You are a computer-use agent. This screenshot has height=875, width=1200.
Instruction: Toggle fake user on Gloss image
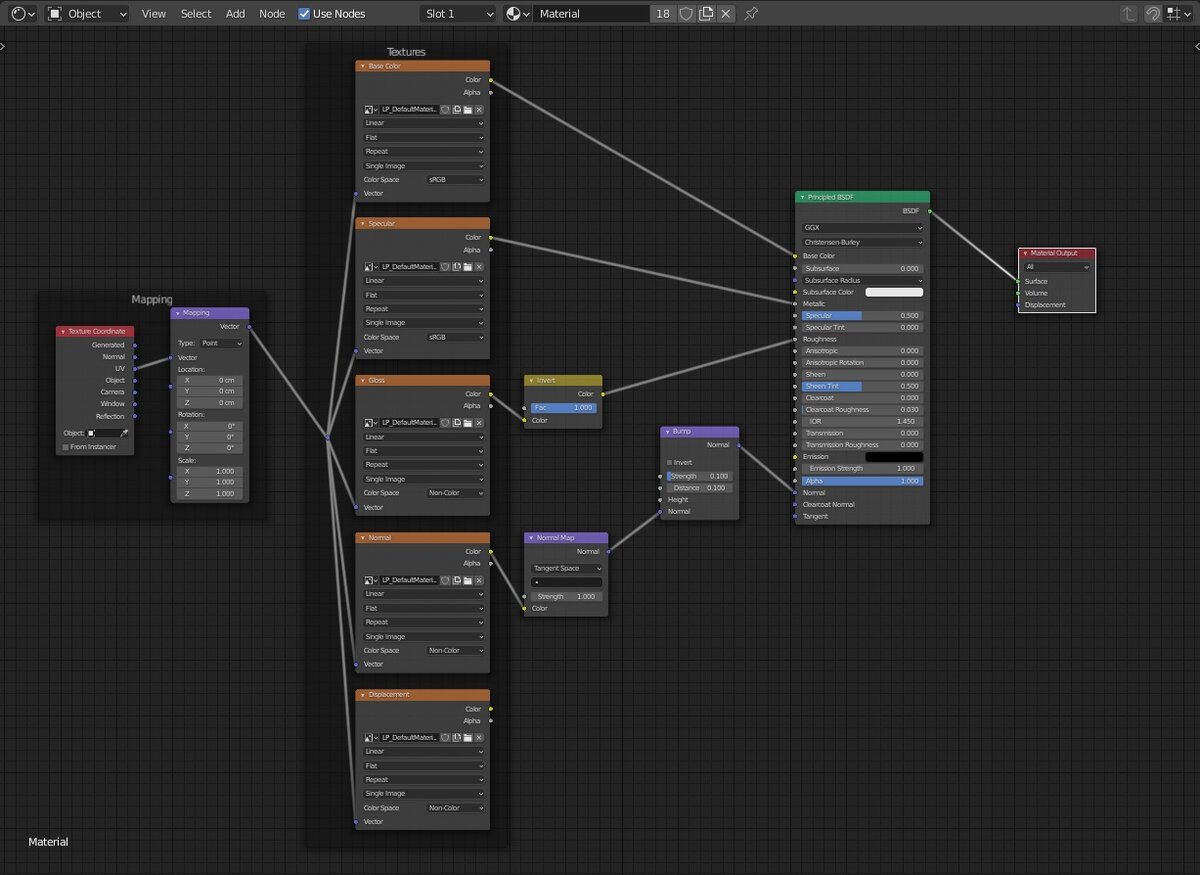click(445, 423)
